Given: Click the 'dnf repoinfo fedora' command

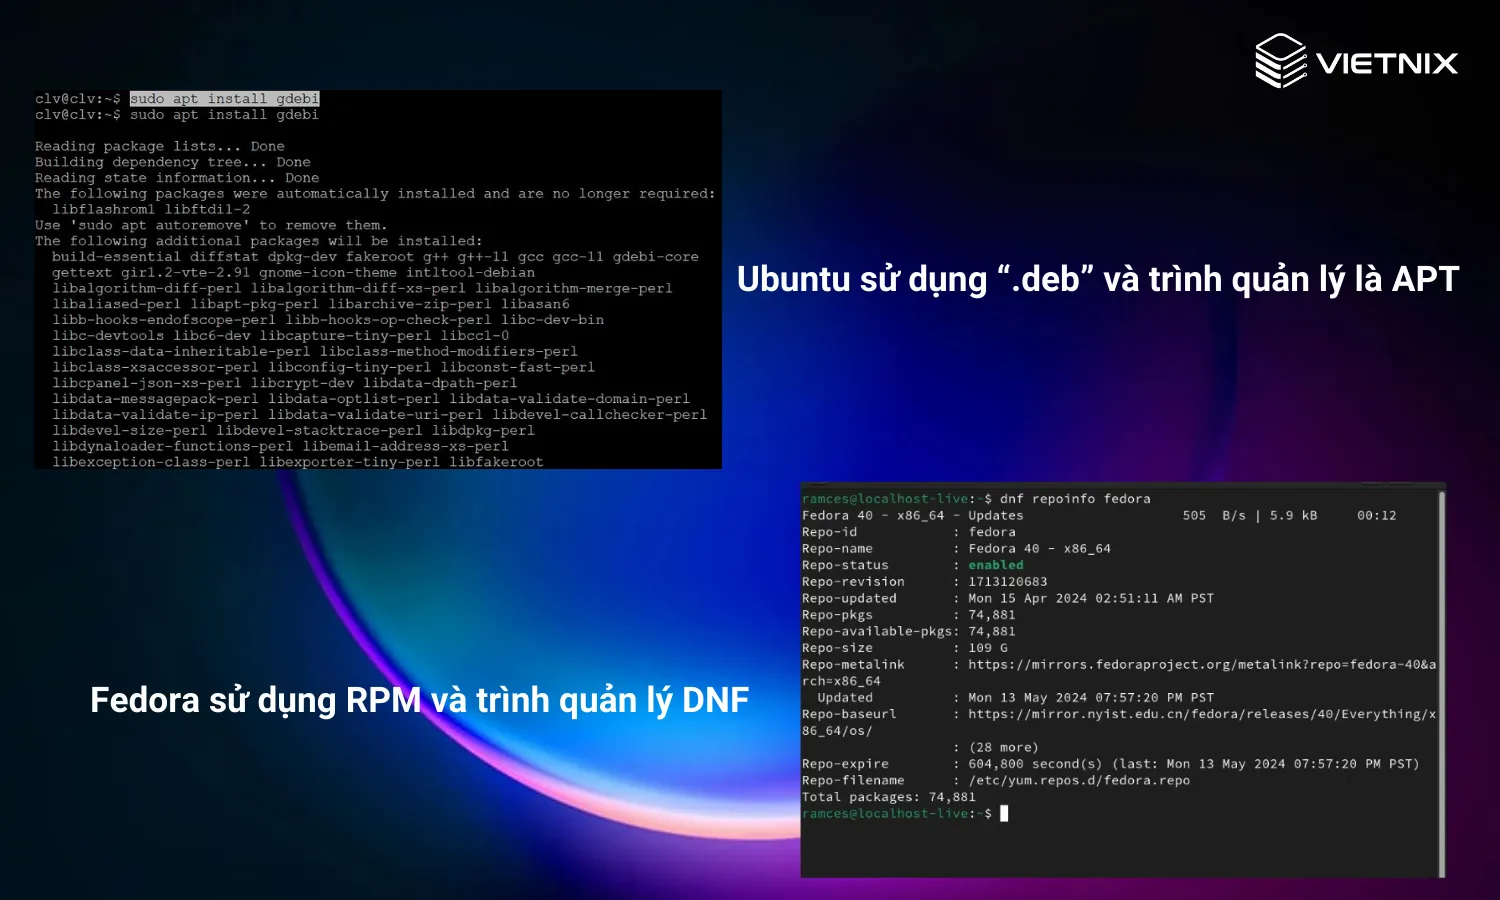Looking at the screenshot, I should pyautogui.click(x=1075, y=499).
